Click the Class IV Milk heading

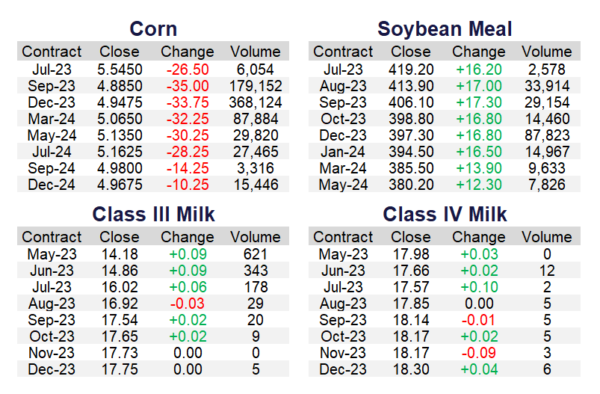point(445,214)
